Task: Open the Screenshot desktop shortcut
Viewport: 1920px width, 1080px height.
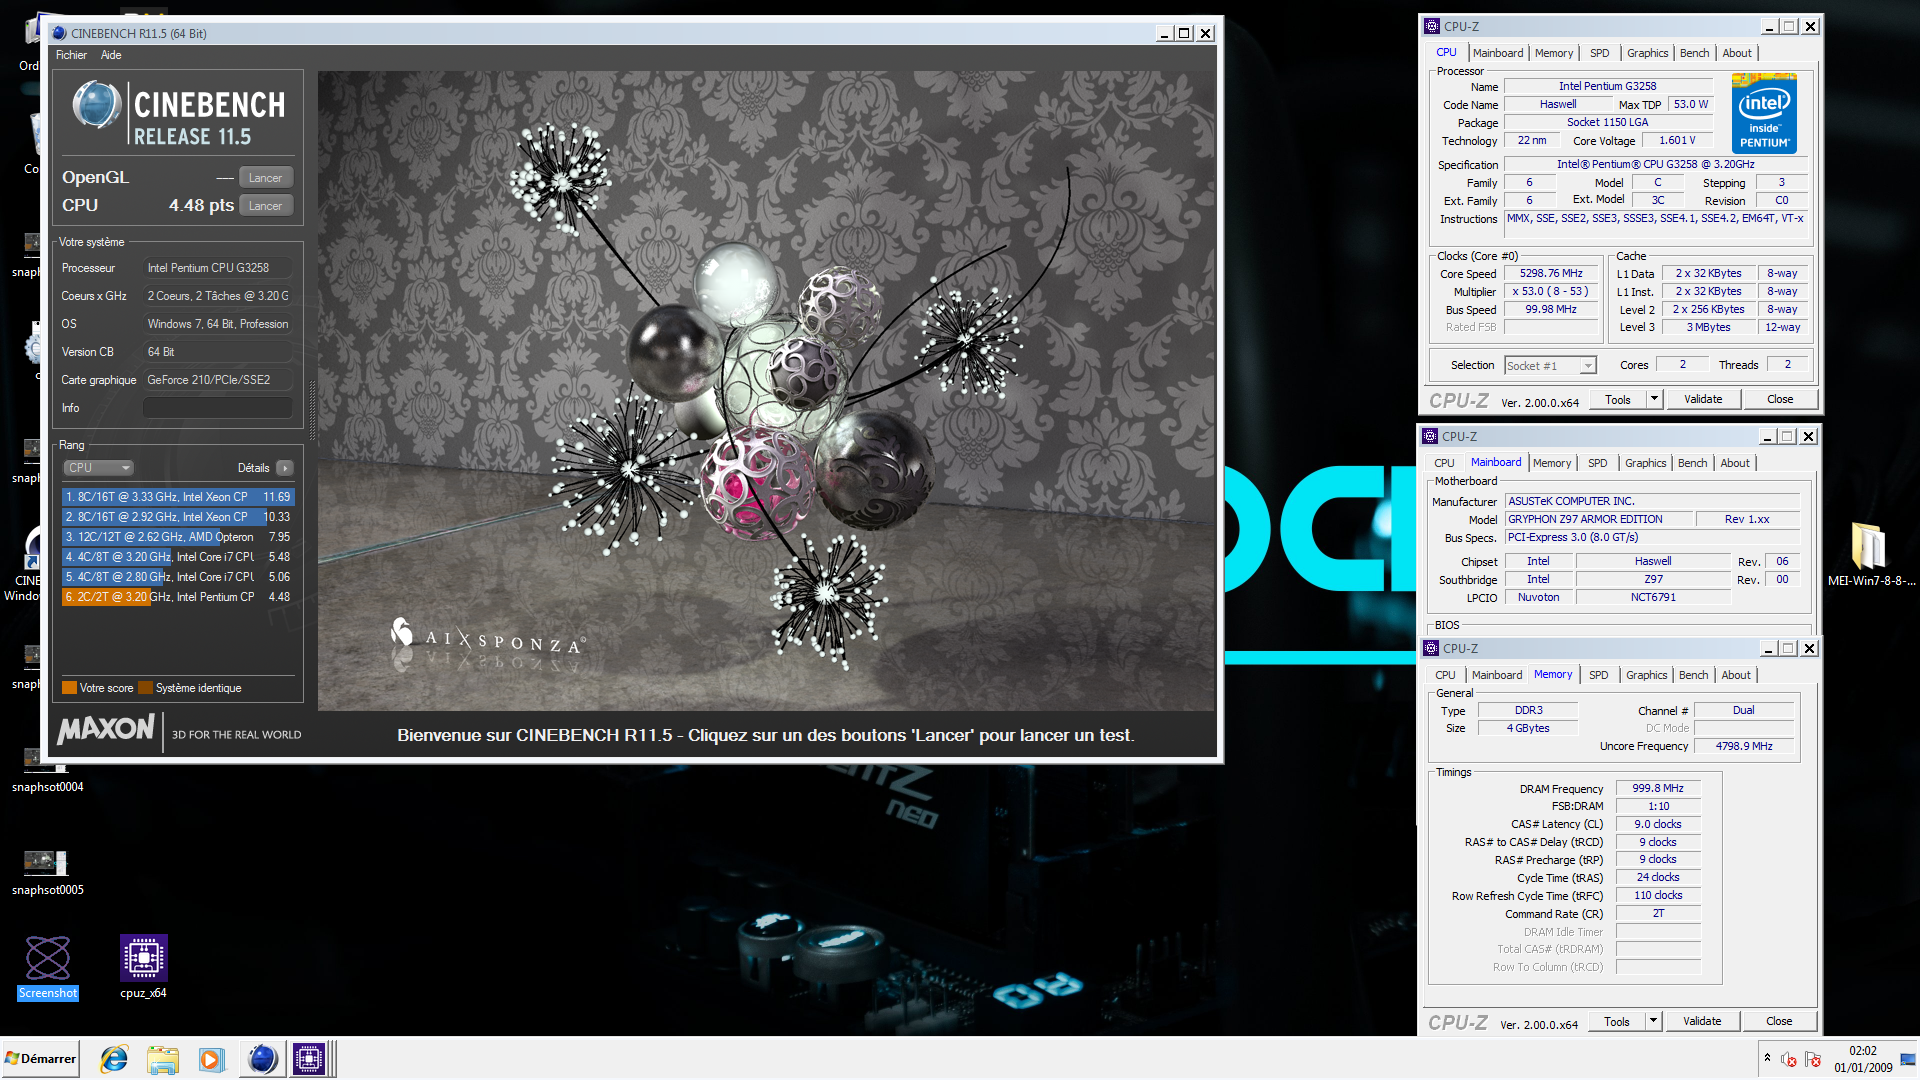Action: pos(47,966)
